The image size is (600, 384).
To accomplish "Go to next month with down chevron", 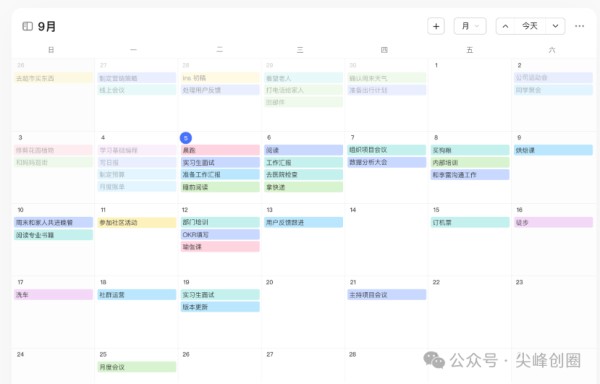I will coord(555,26).
